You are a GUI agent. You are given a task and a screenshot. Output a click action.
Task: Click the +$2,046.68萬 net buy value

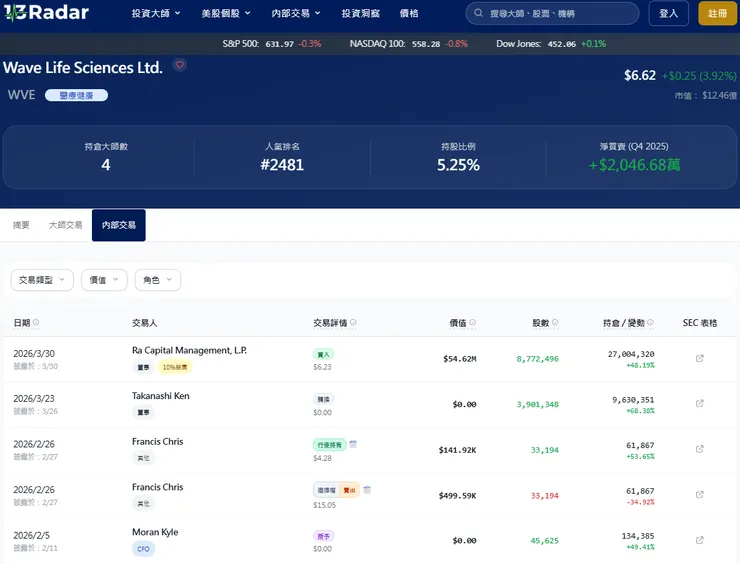click(x=634, y=165)
